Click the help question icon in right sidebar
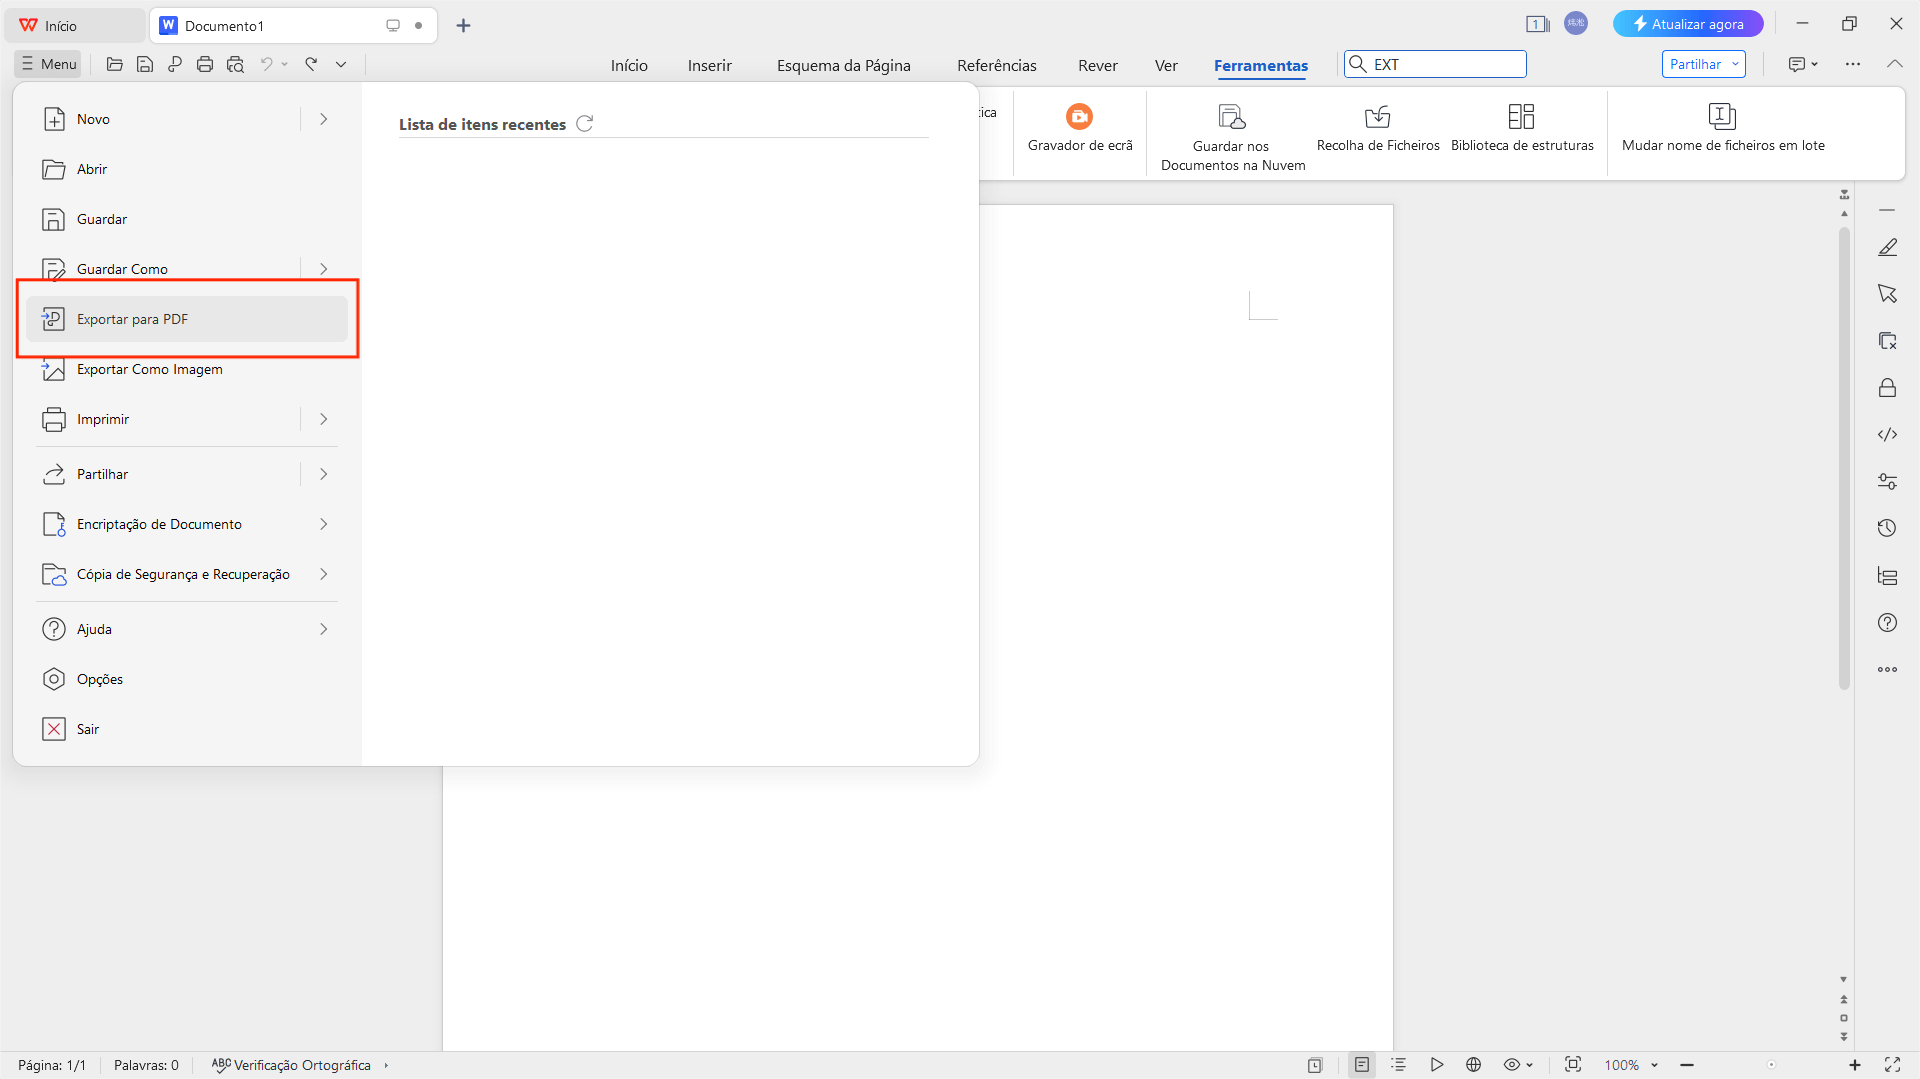1920x1079 pixels. [1887, 622]
